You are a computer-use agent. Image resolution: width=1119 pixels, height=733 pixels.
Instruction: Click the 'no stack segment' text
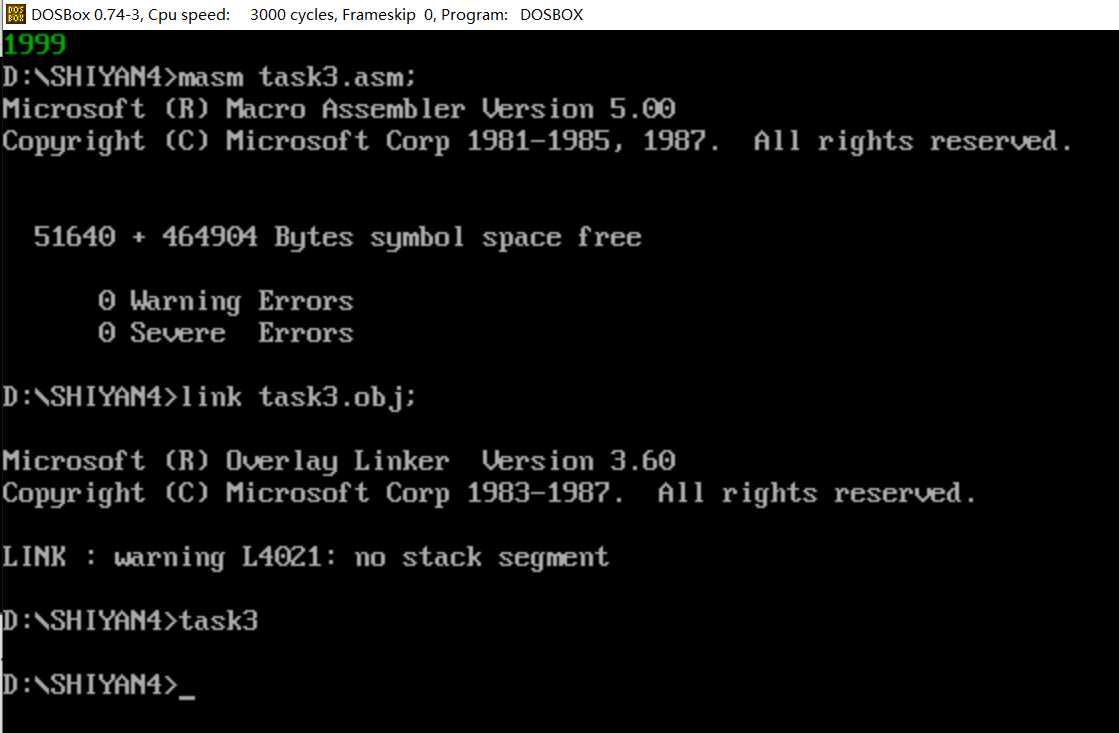point(481,557)
